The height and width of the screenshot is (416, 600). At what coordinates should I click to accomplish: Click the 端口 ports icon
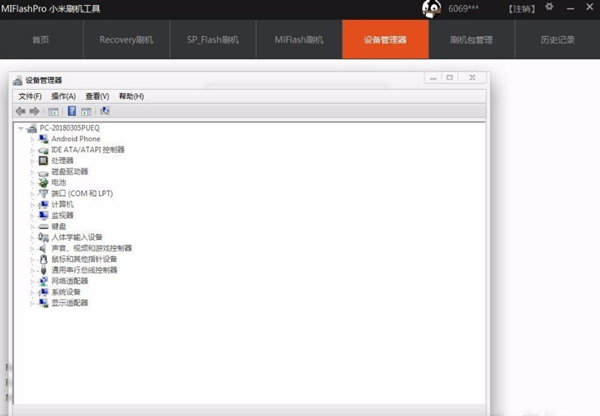point(44,194)
